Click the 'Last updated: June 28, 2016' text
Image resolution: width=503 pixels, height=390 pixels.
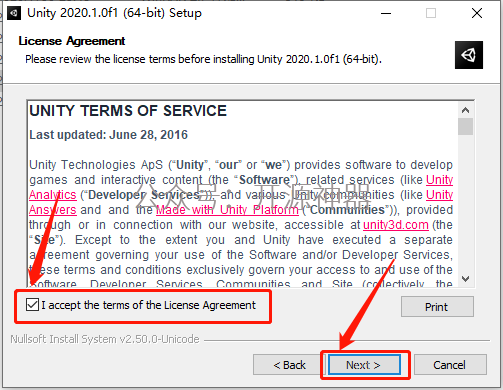[109, 135]
